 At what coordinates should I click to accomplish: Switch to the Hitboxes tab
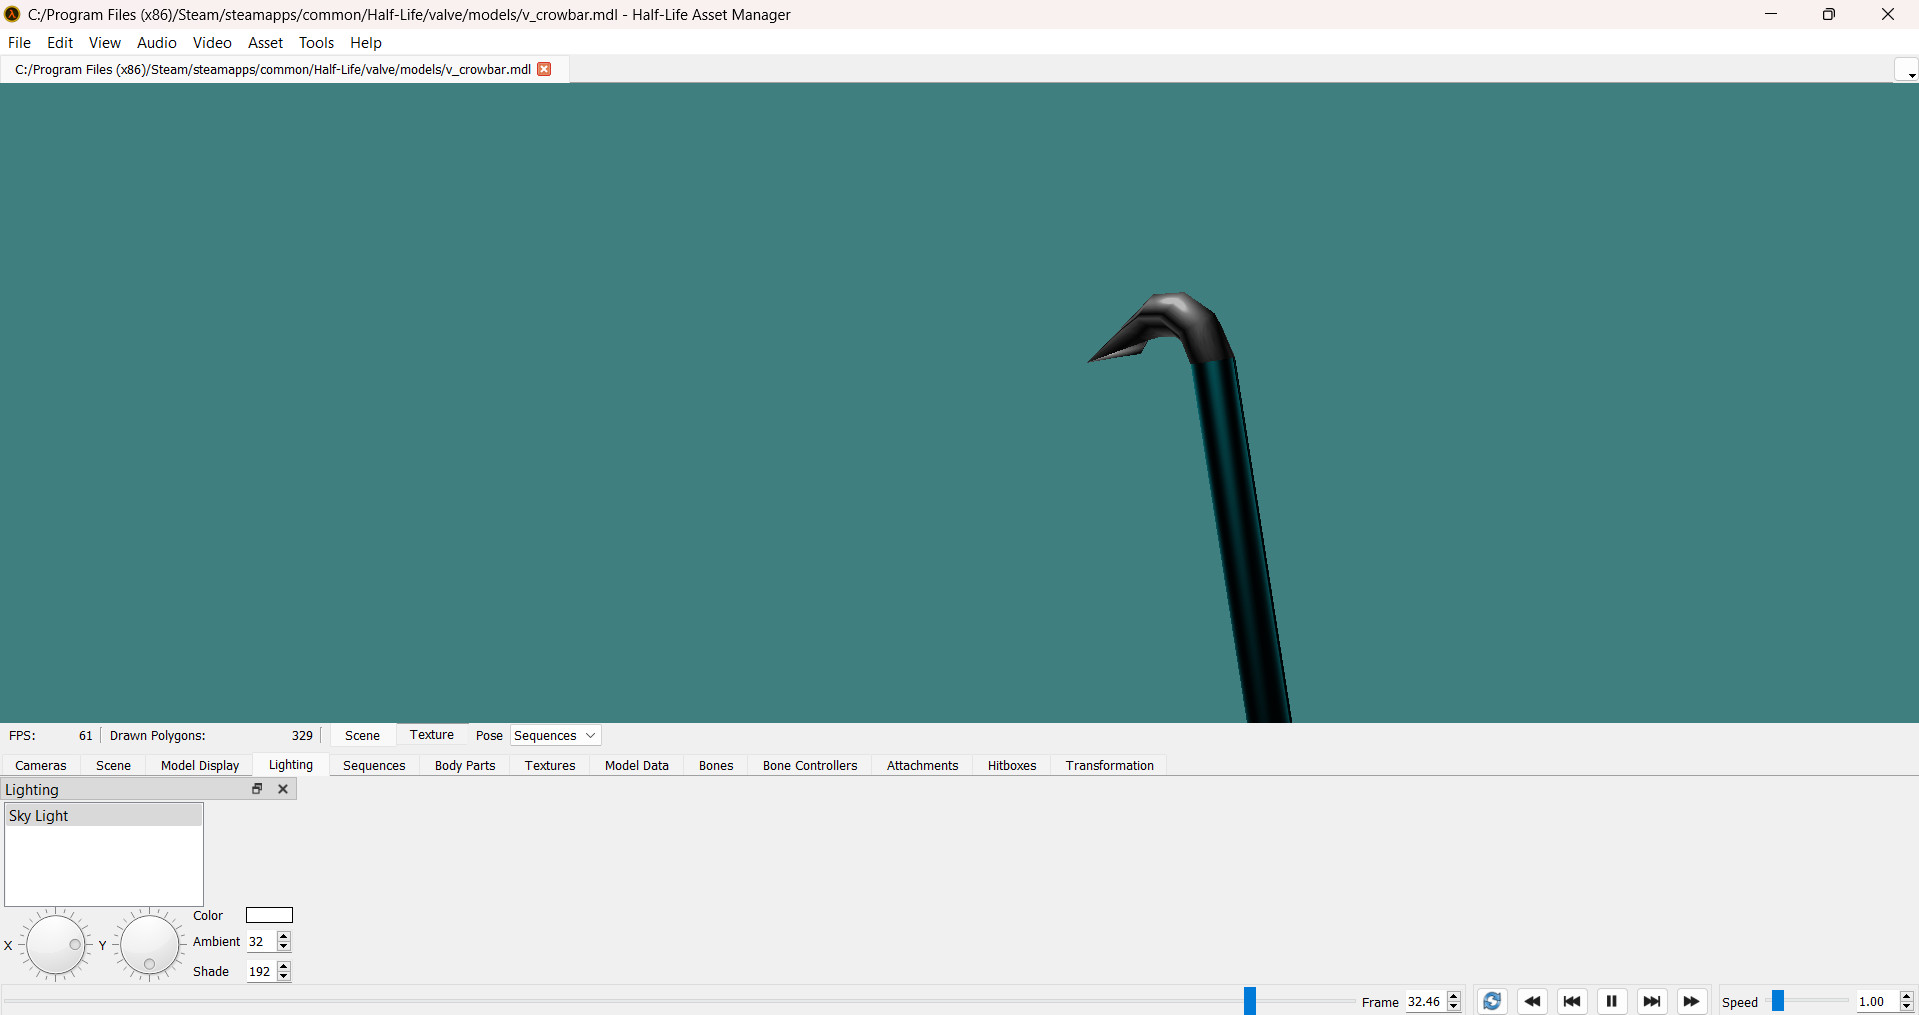(x=1011, y=766)
